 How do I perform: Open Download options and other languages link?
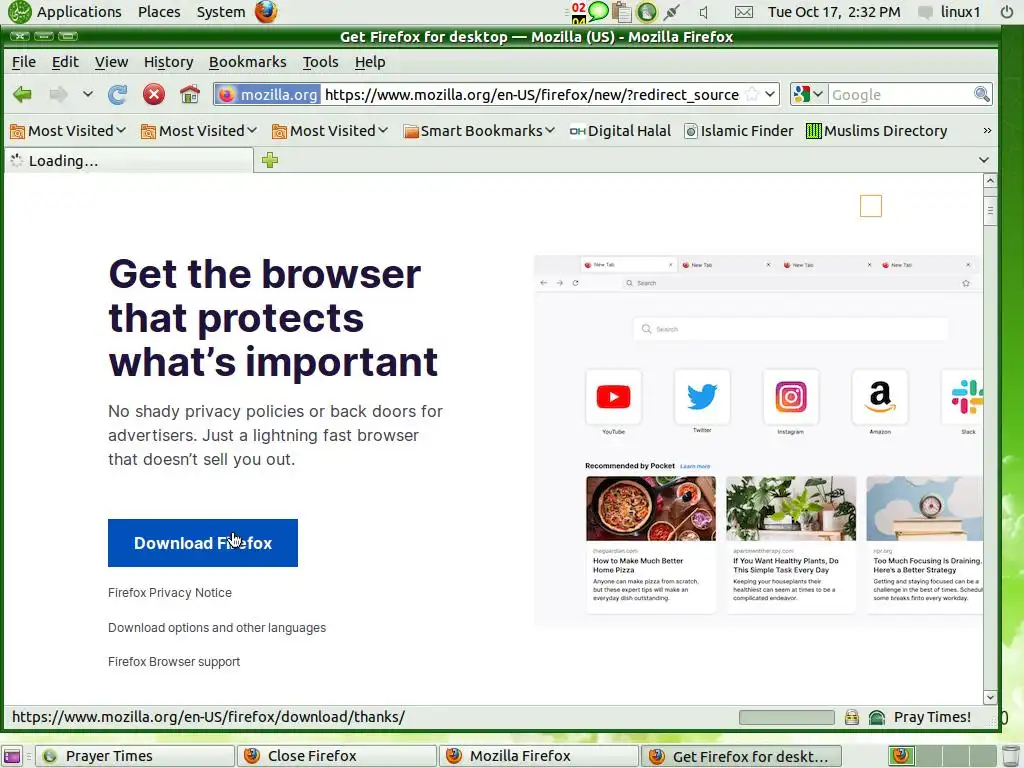pyautogui.click(x=217, y=628)
